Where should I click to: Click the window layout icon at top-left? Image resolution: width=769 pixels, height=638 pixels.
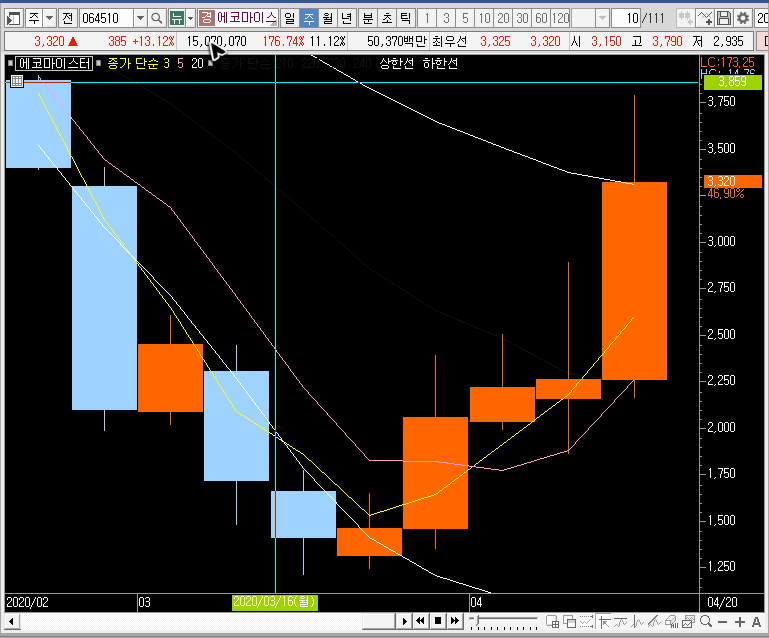pos(13,19)
